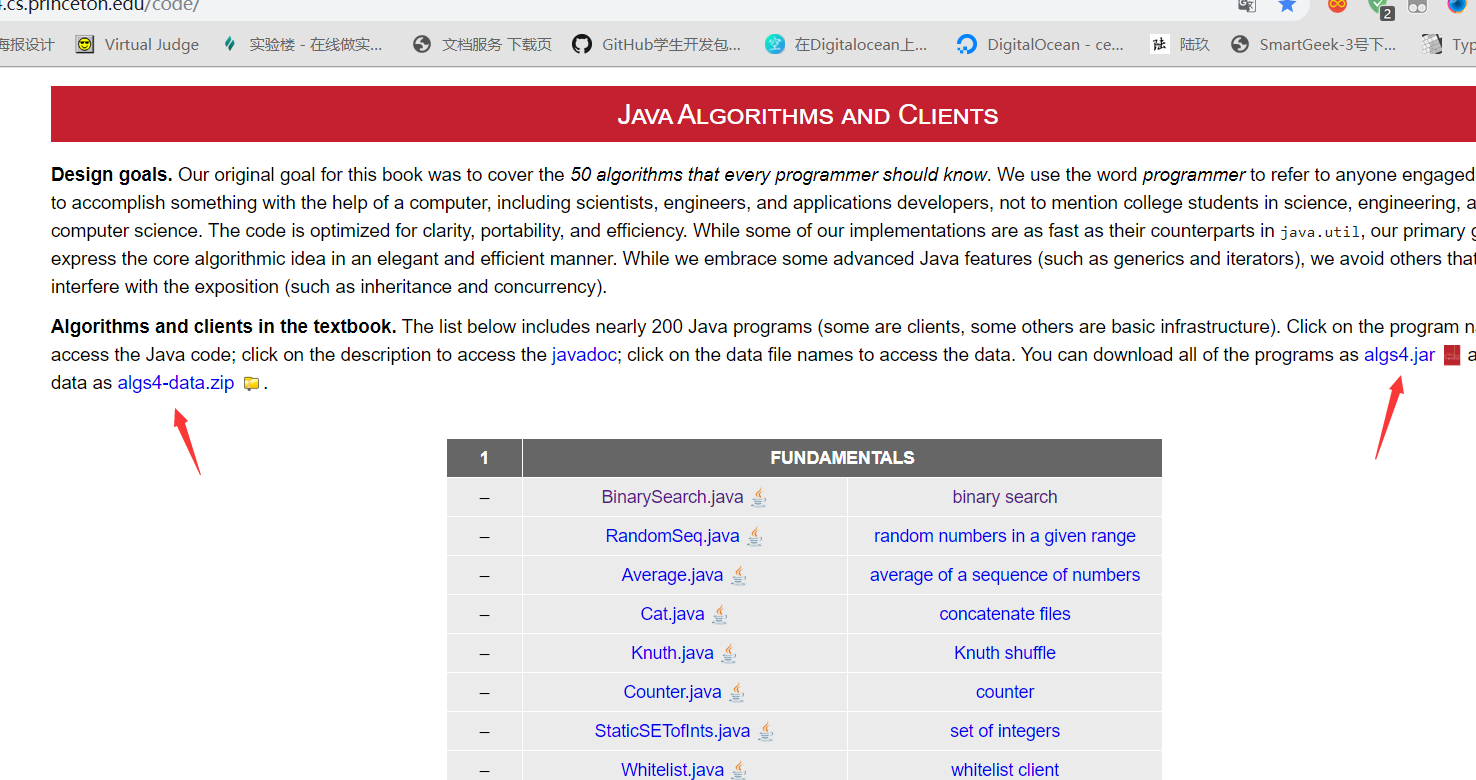Click the binary search description link

point(1004,496)
